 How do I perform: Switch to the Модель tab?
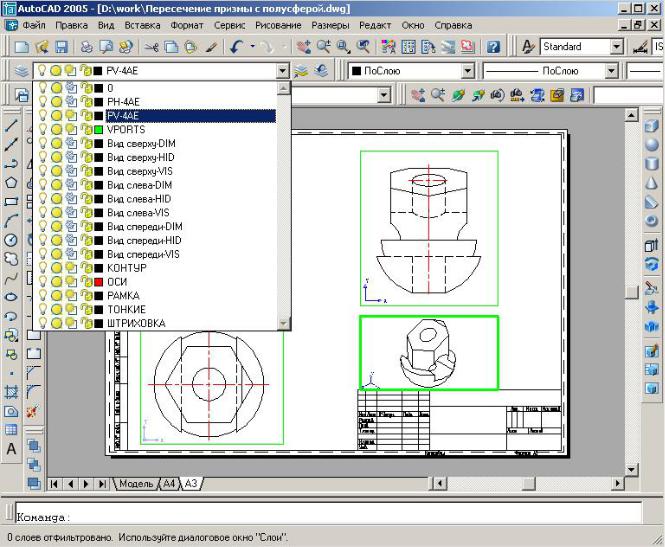(x=136, y=483)
